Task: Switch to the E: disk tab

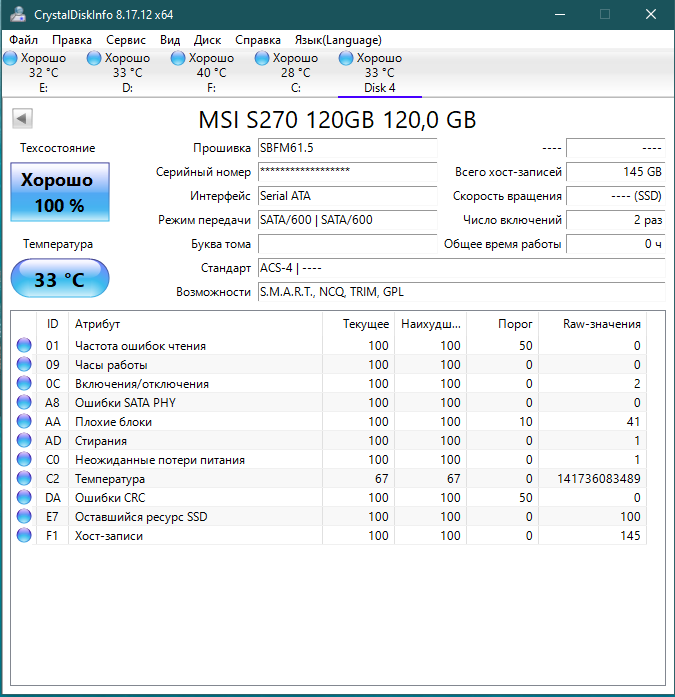Action: point(44,73)
